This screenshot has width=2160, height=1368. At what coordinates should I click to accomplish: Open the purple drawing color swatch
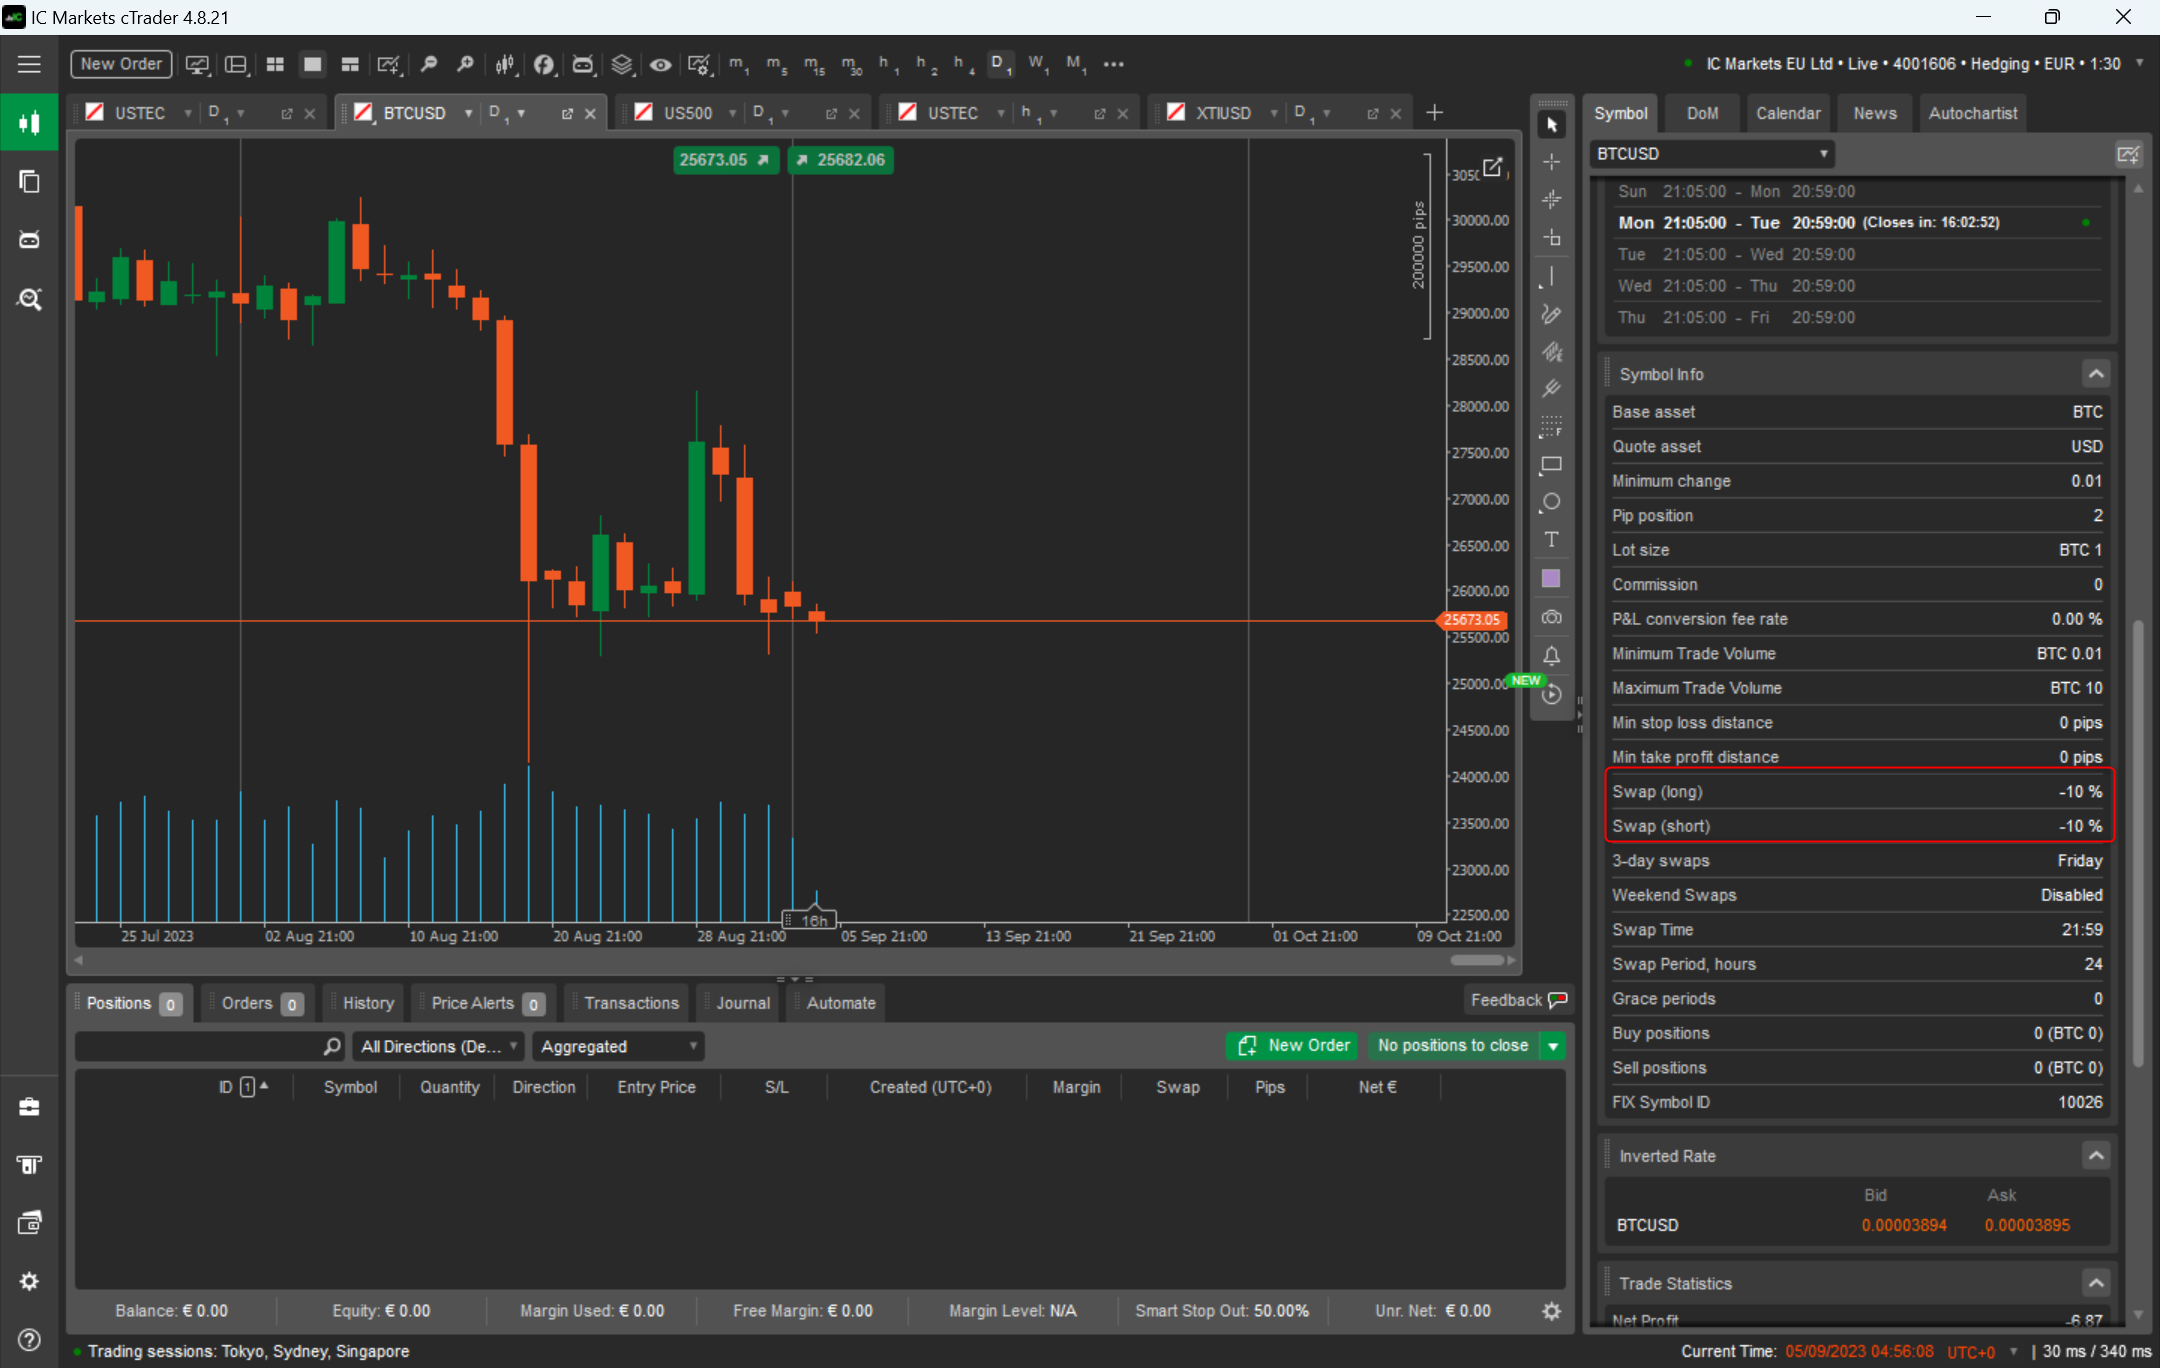point(1551,578)
